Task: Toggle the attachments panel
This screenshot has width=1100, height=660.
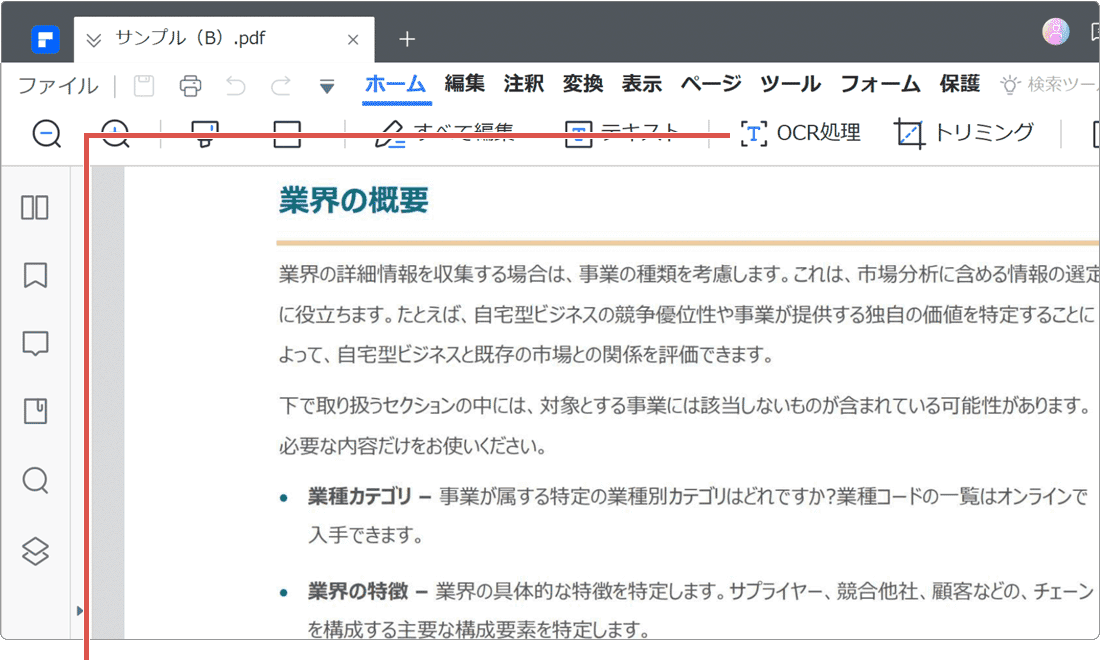Action: pos(35,411)
